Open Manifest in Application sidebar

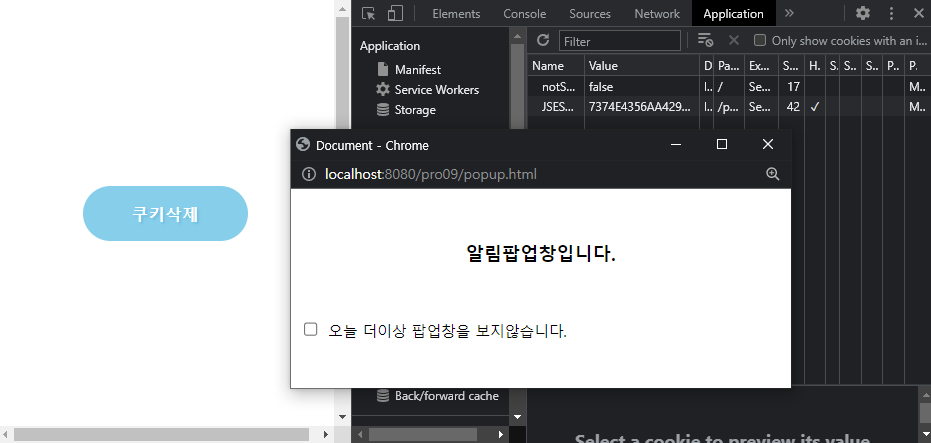(x=417, y=69)
